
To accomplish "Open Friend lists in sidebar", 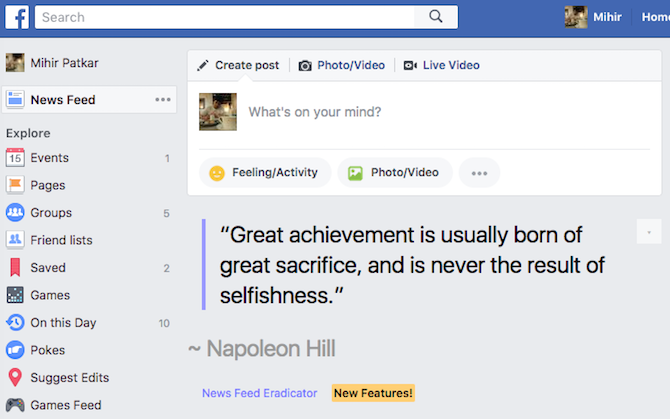I will 62,240.
